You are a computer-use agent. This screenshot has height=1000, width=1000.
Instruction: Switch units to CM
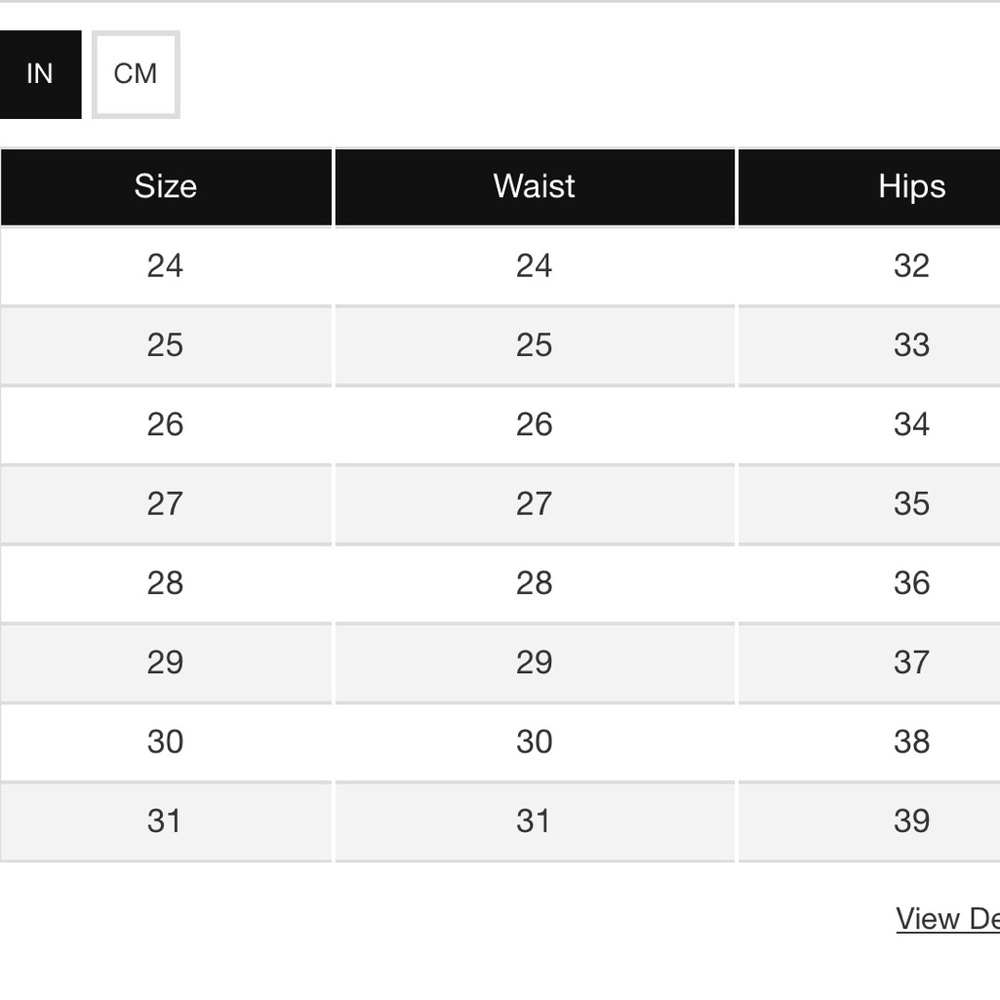(136, 74)
